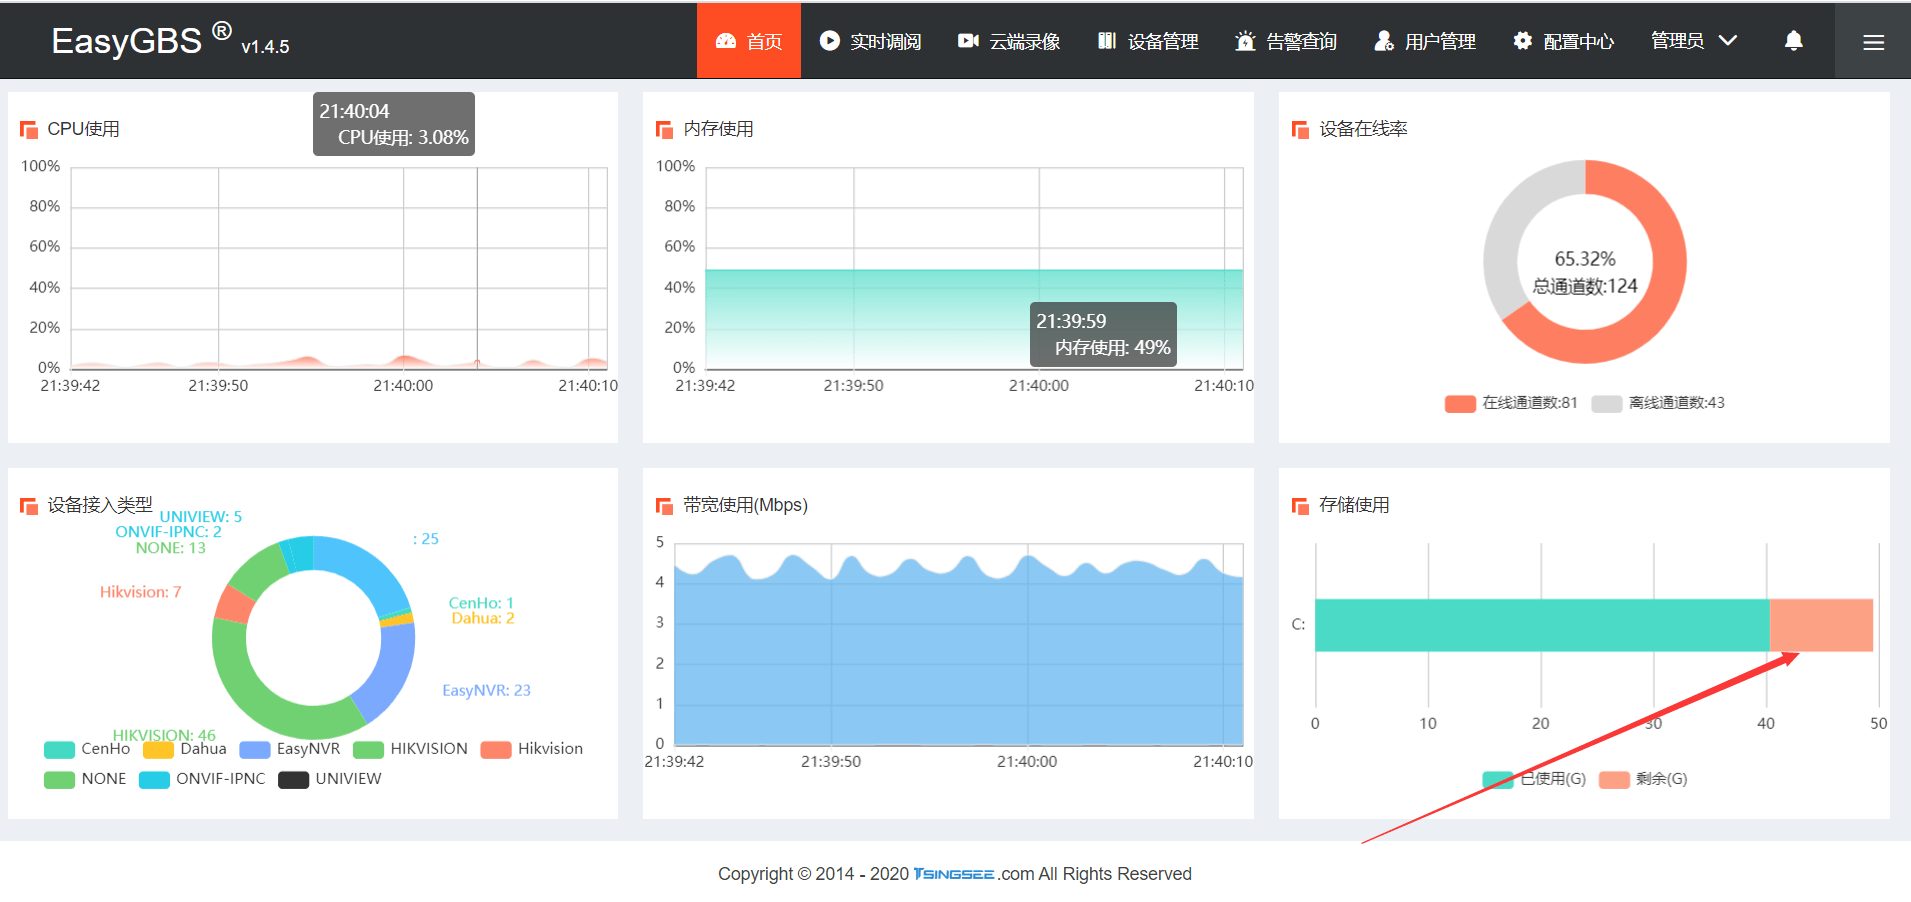Click the notification bell icon
Image resolution: width=1911 pixels, height=902 pixels.
[1793, 41]
